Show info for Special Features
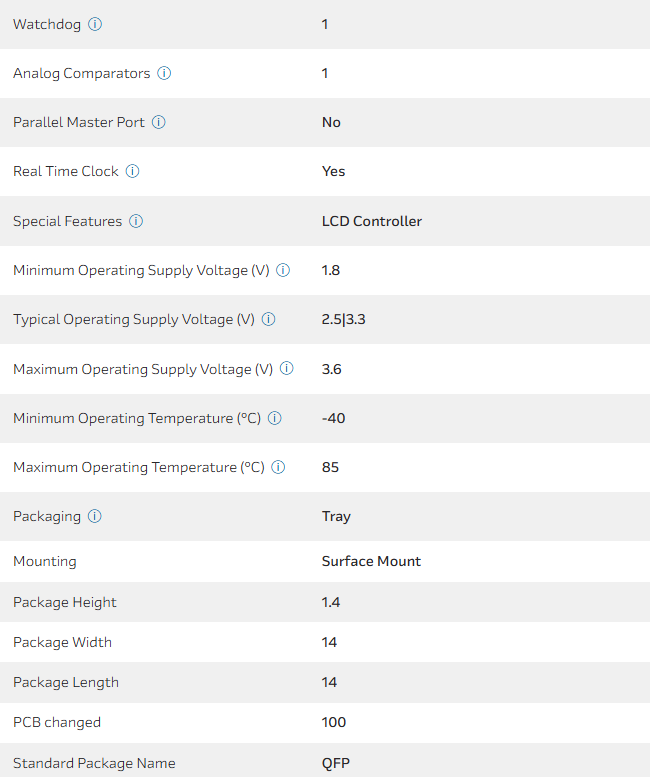Image resolution: width=650 pixels, height=777 pixels. pos(136,221)
